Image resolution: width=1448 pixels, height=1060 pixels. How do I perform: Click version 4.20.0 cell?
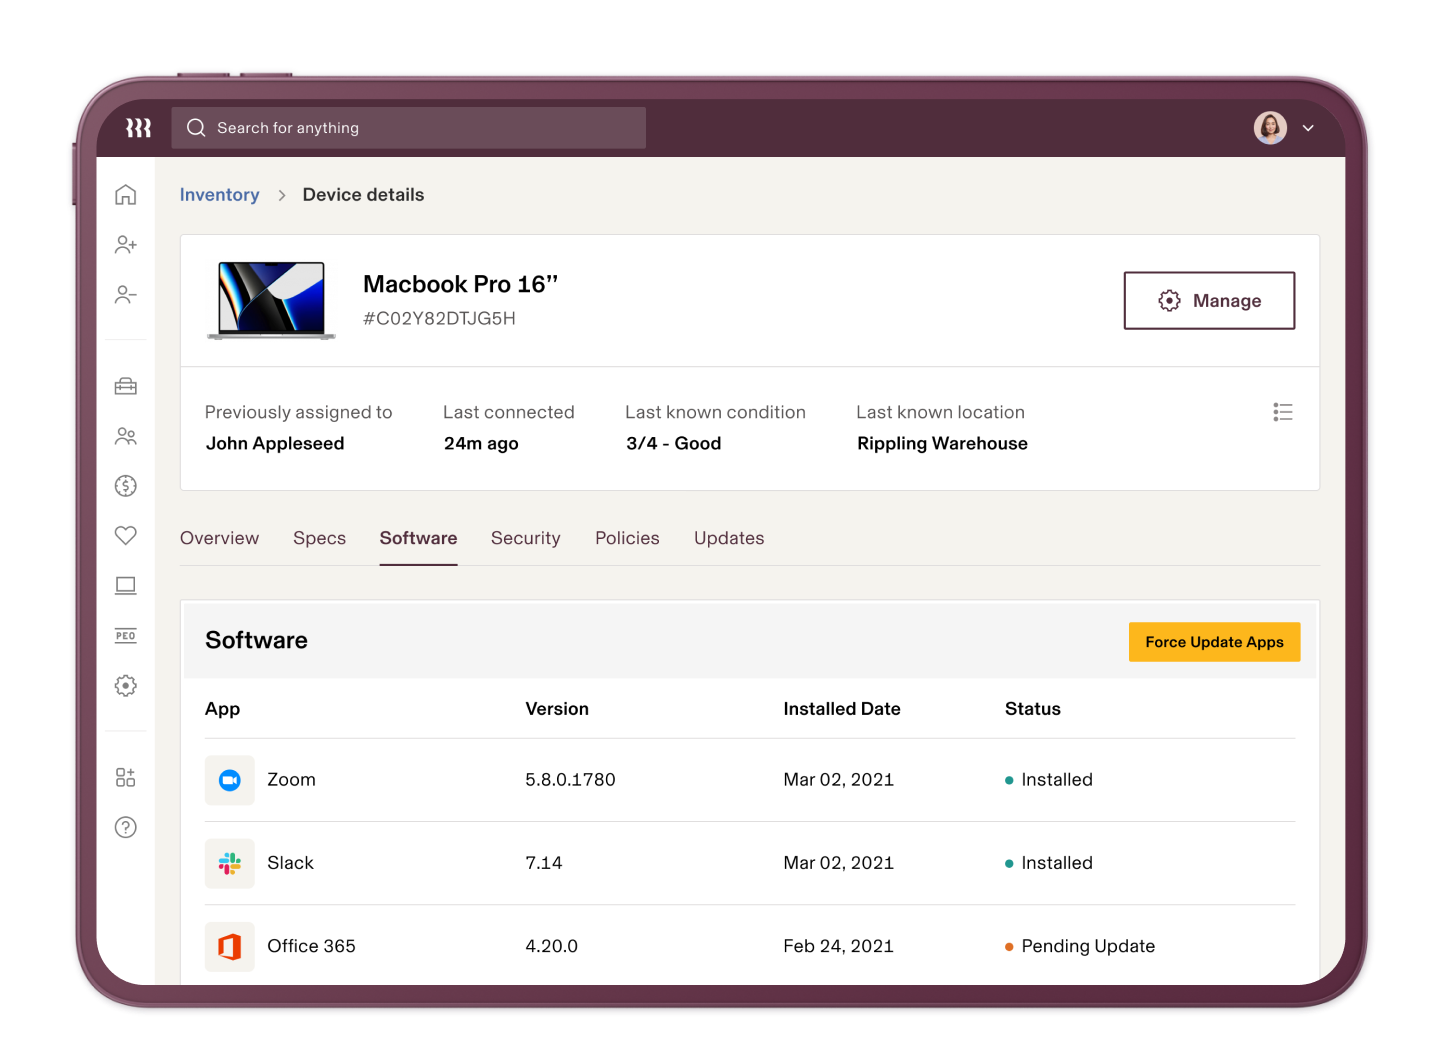tap(552, 946)
